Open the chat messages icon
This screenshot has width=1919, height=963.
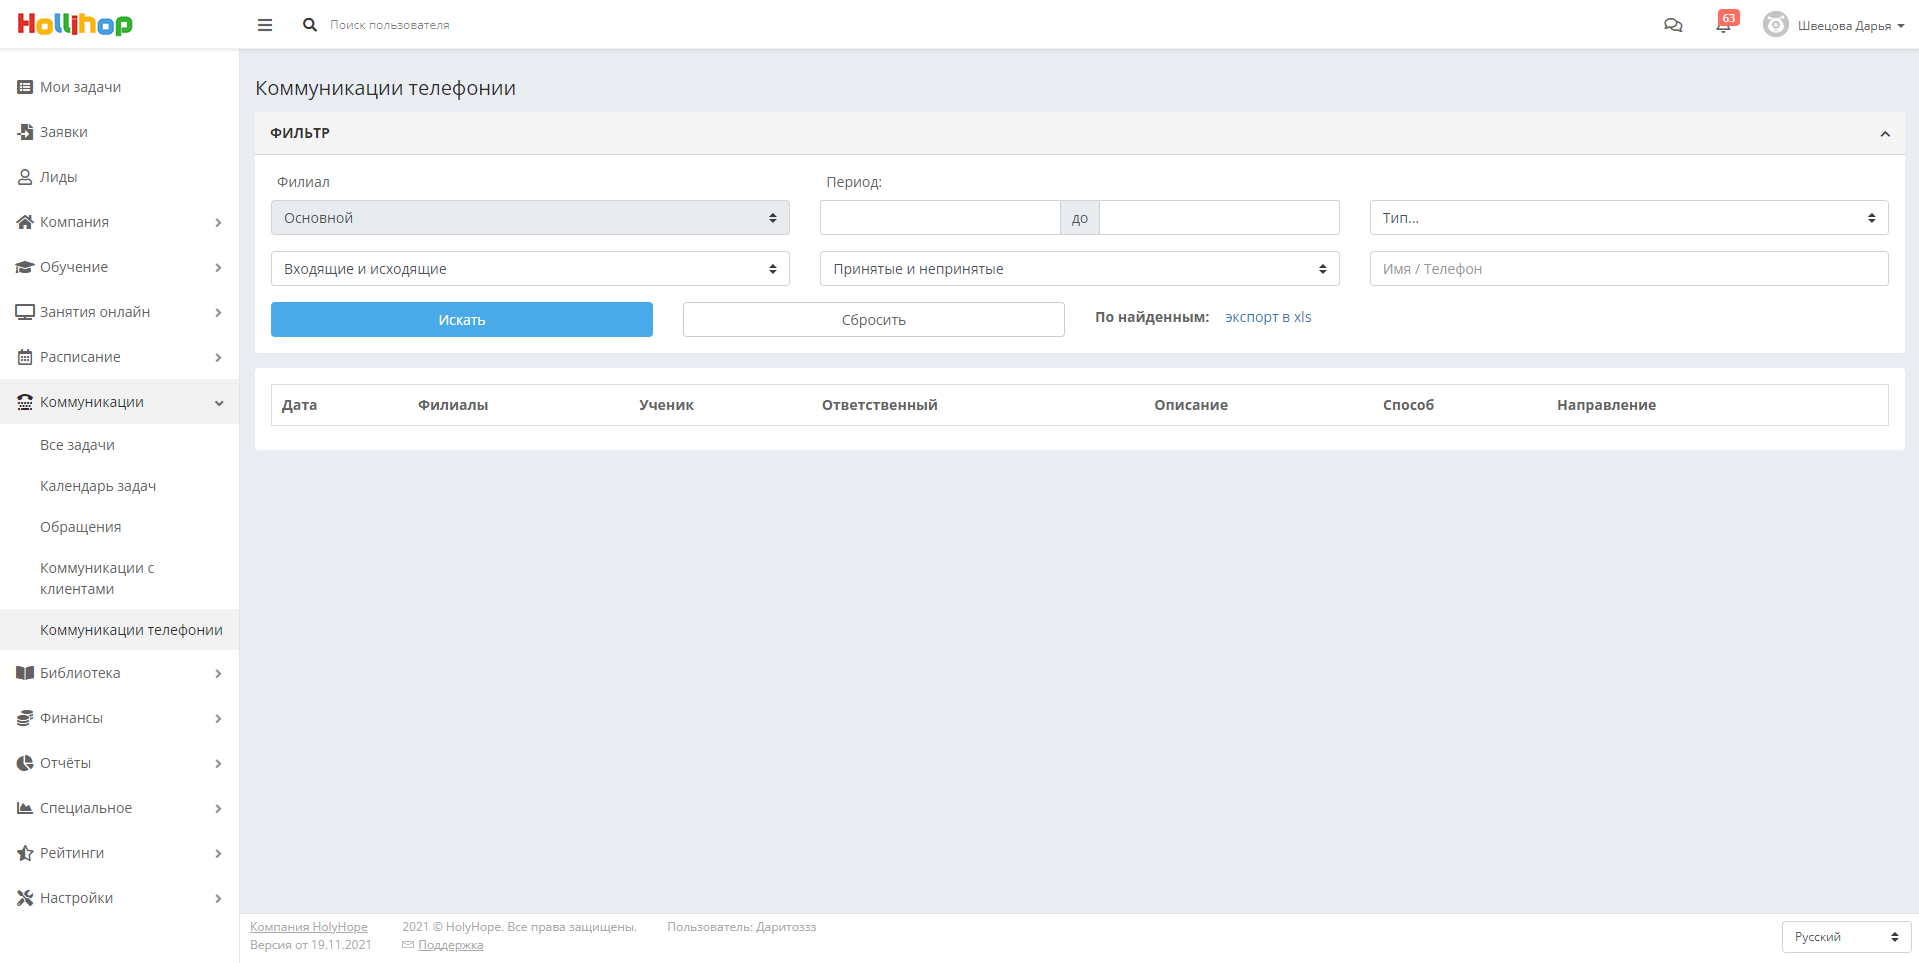[x=1673, y=25]
